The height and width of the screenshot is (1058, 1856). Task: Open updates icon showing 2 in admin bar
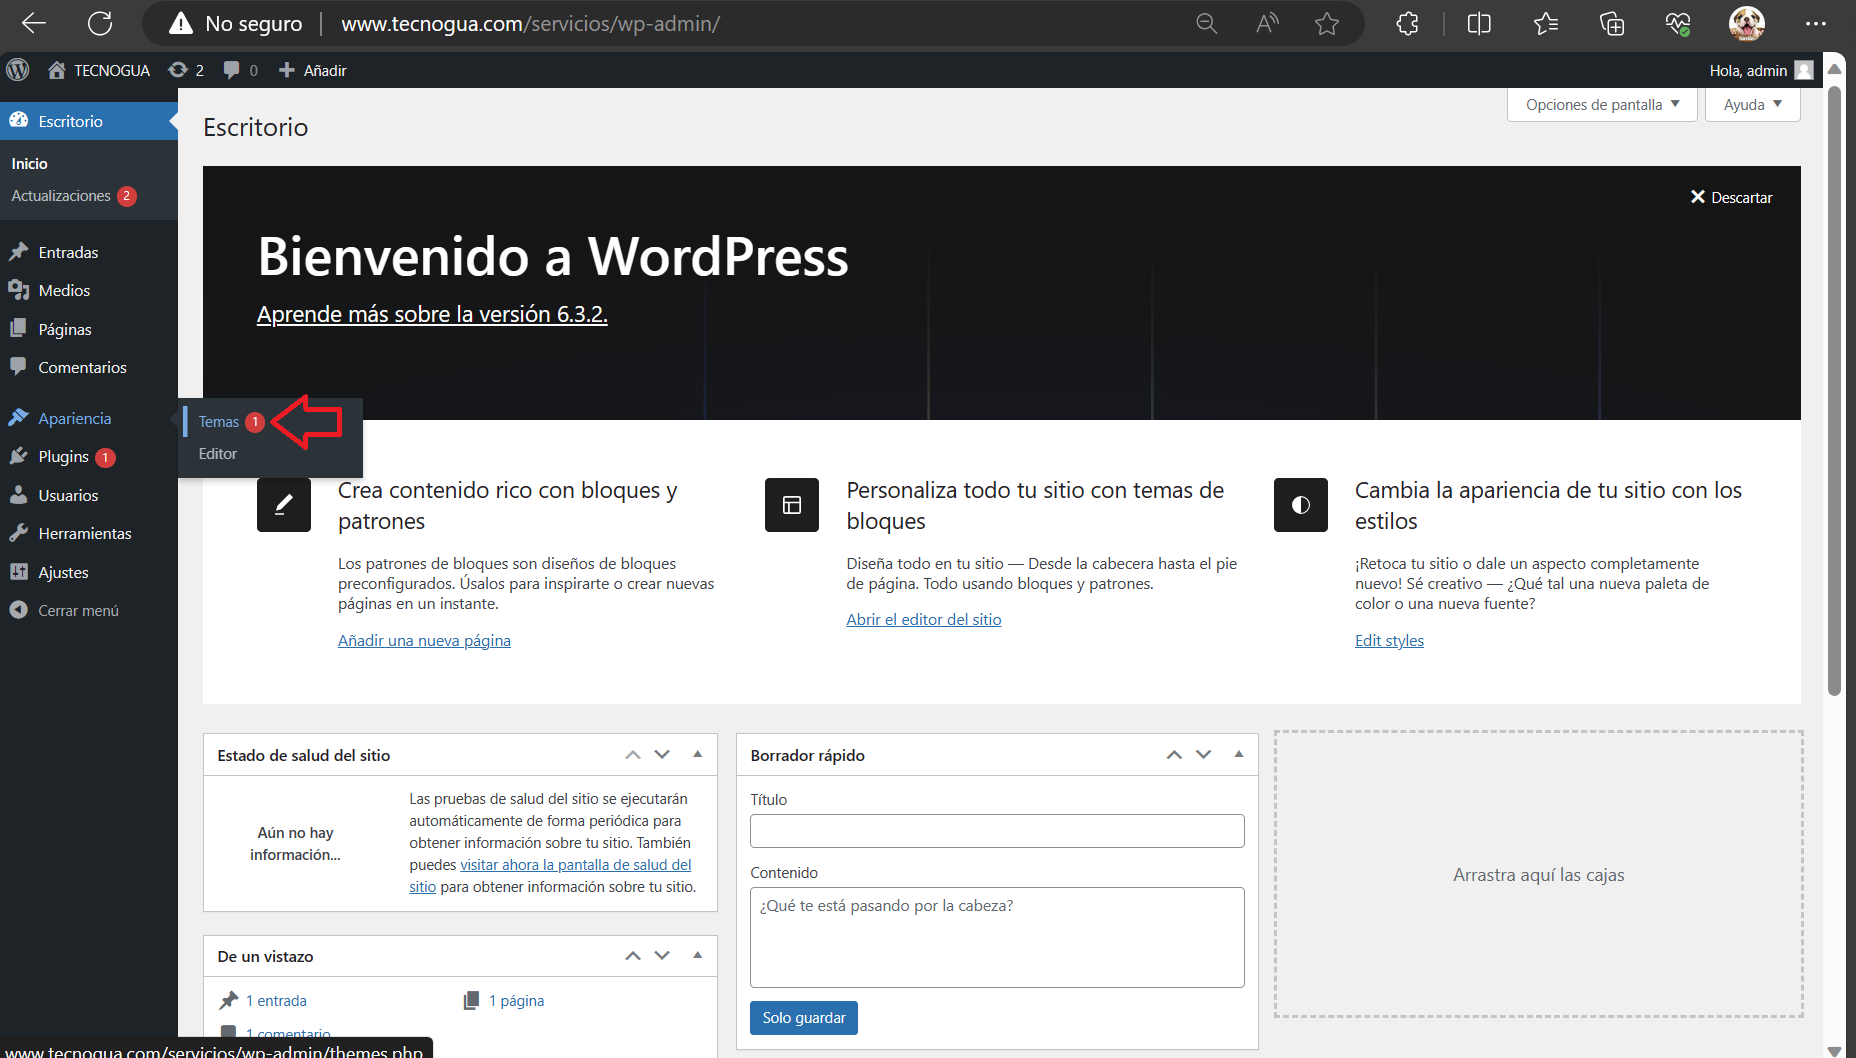(x=186, y=70)
